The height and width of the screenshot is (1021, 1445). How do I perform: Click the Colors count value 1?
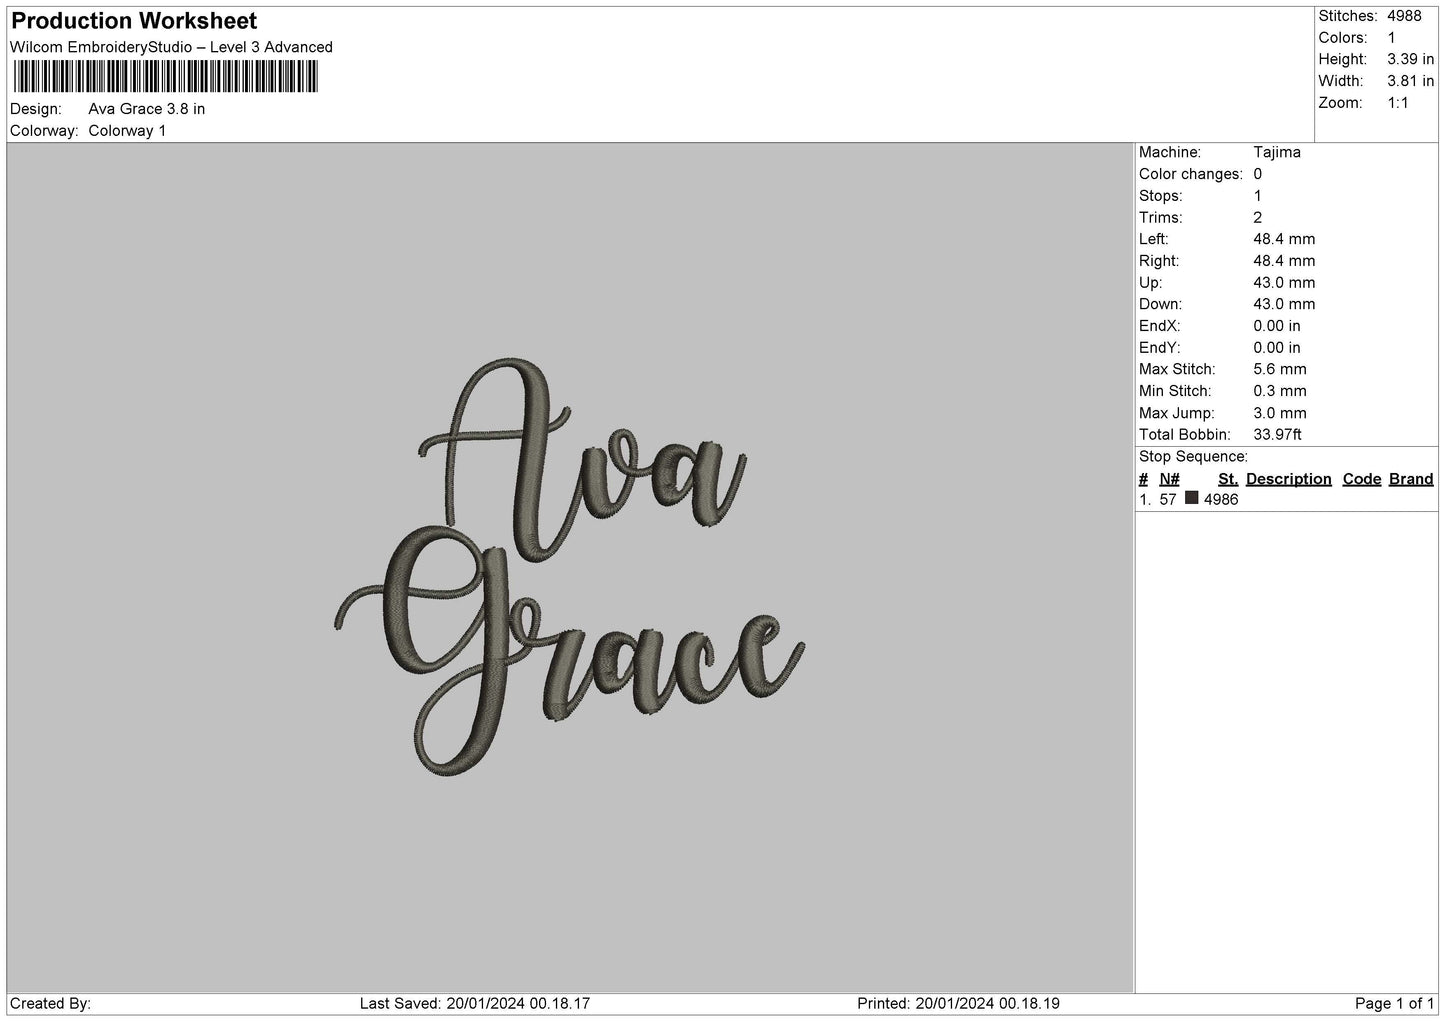[1391, 38]
